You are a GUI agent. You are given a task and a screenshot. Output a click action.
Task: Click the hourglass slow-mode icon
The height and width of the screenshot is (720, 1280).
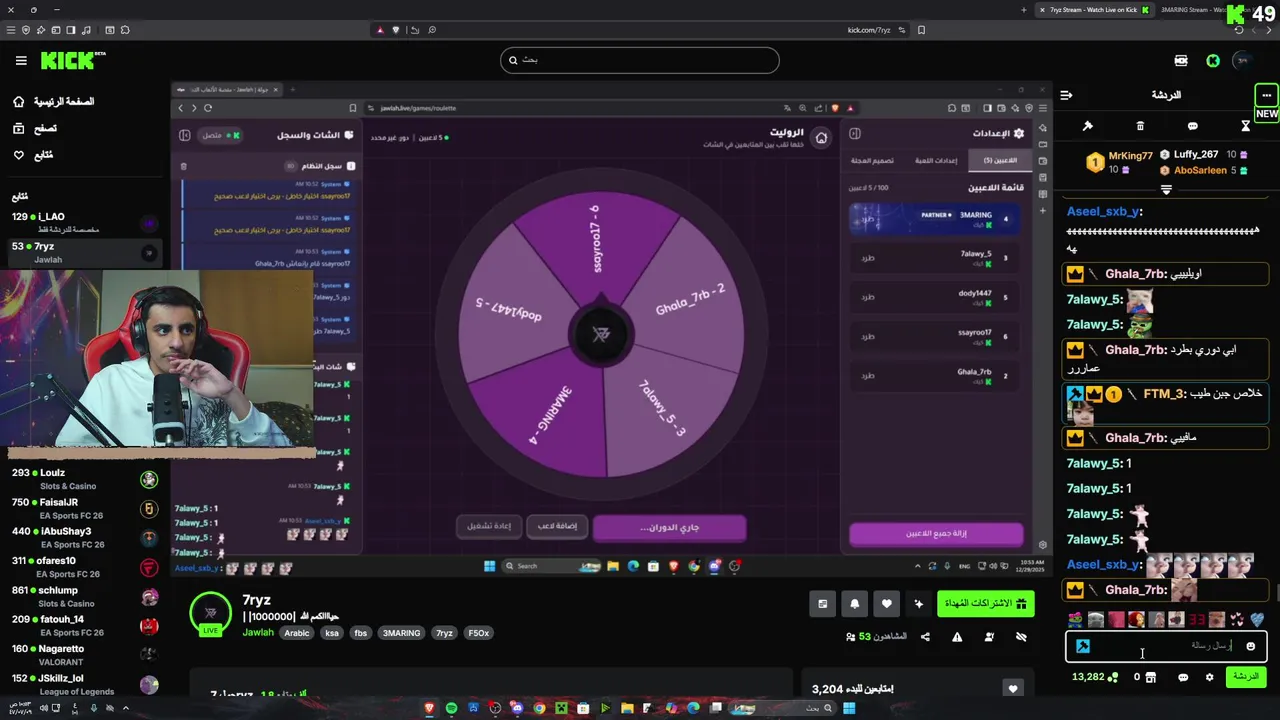click(x=1245, y=126)
